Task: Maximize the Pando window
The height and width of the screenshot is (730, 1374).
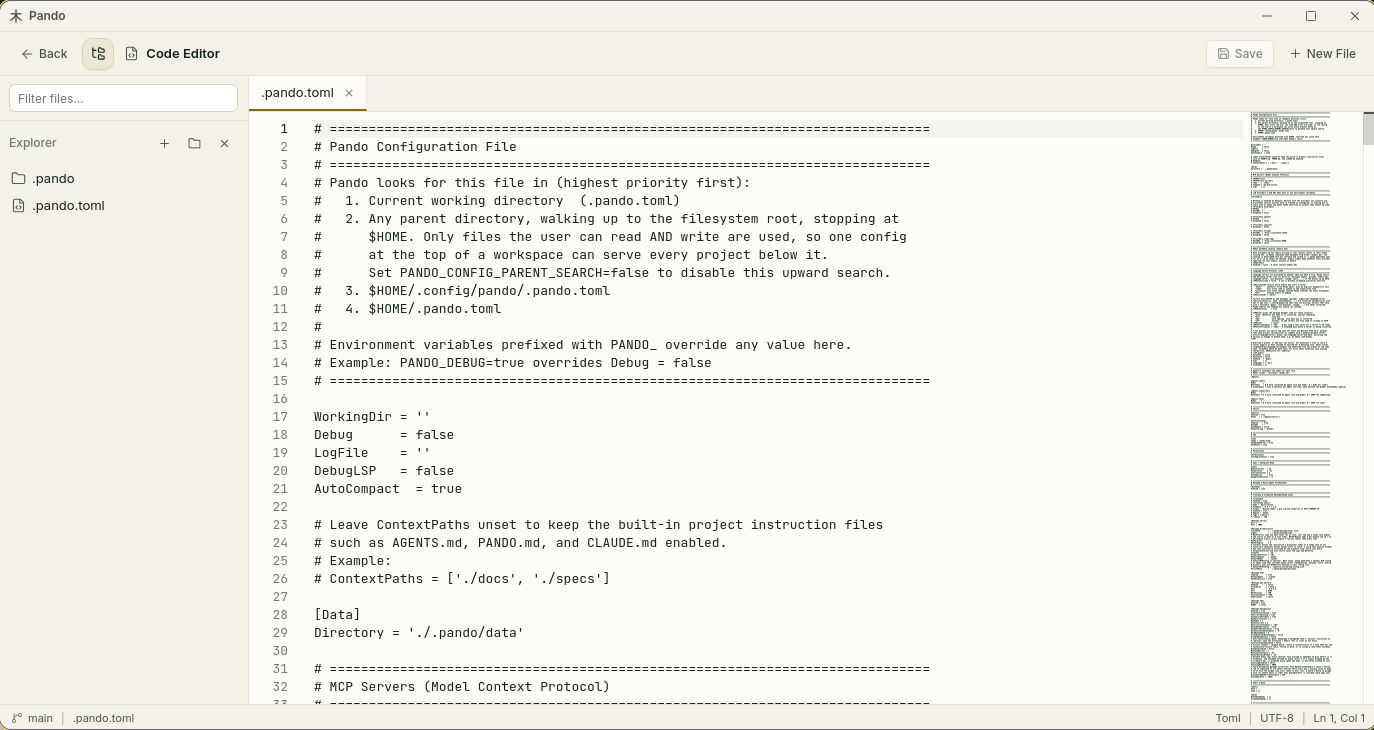Action: point(1311,16)
